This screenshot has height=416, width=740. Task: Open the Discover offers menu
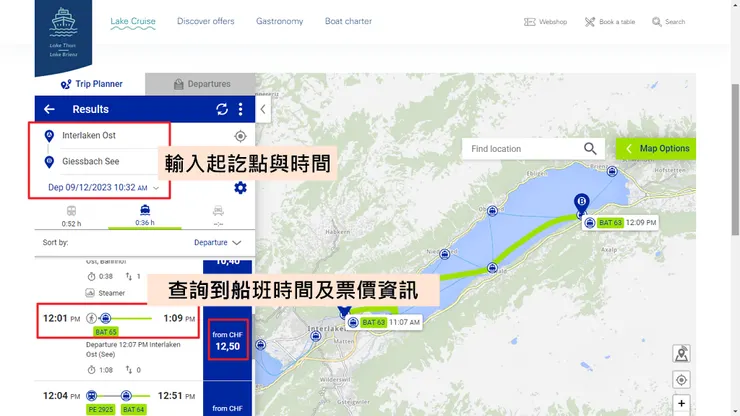click(205, 21)
